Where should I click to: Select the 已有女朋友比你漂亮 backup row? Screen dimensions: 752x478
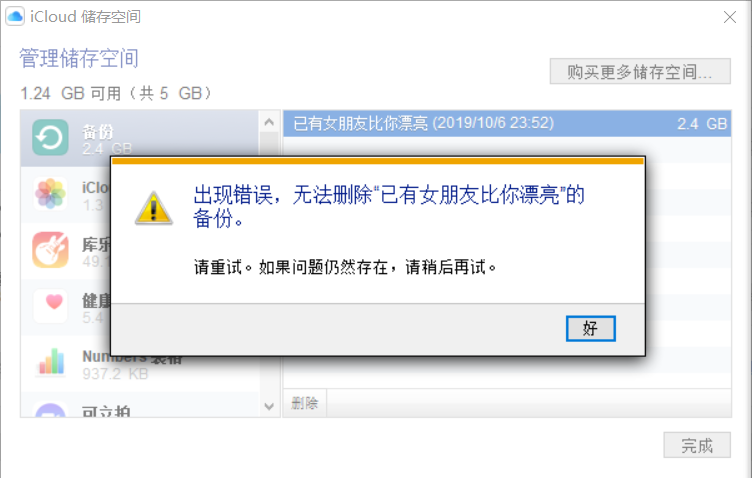point(507,124)
